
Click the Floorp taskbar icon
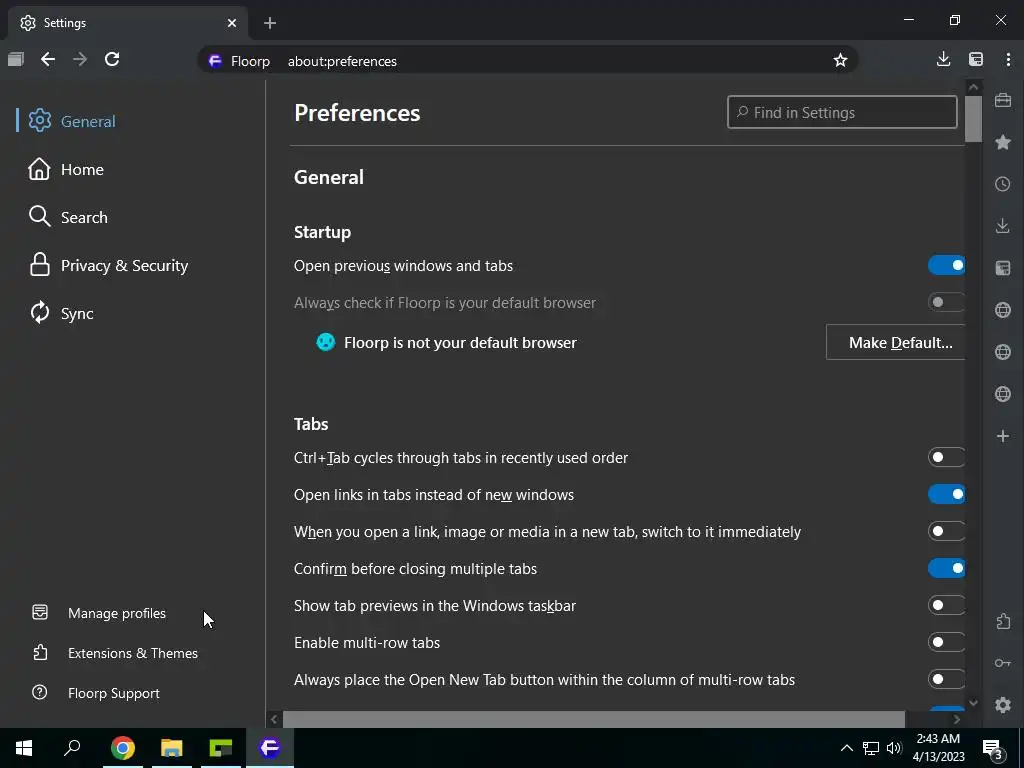point(270,747)
